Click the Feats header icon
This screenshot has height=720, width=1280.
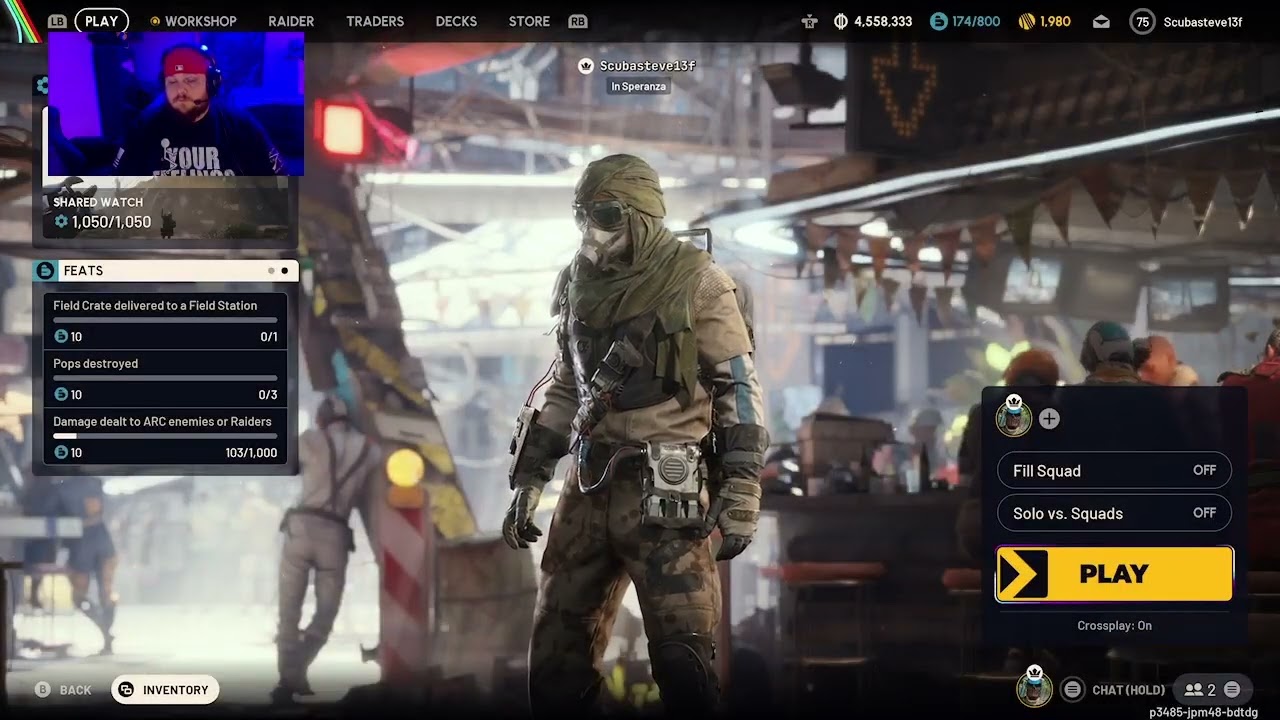[x=45, y=270]
